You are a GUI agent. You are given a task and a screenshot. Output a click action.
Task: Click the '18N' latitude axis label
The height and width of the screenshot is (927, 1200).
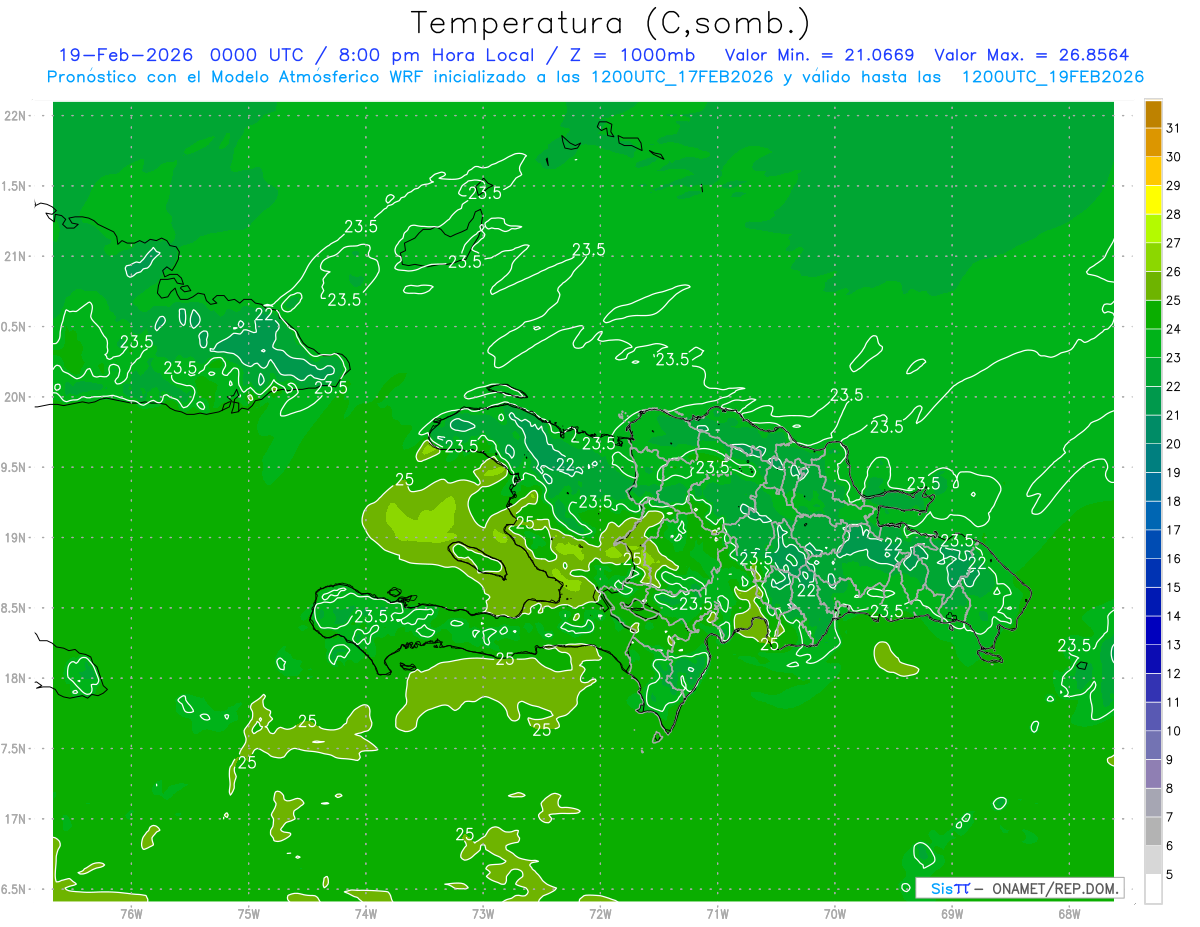click(16, 678)
